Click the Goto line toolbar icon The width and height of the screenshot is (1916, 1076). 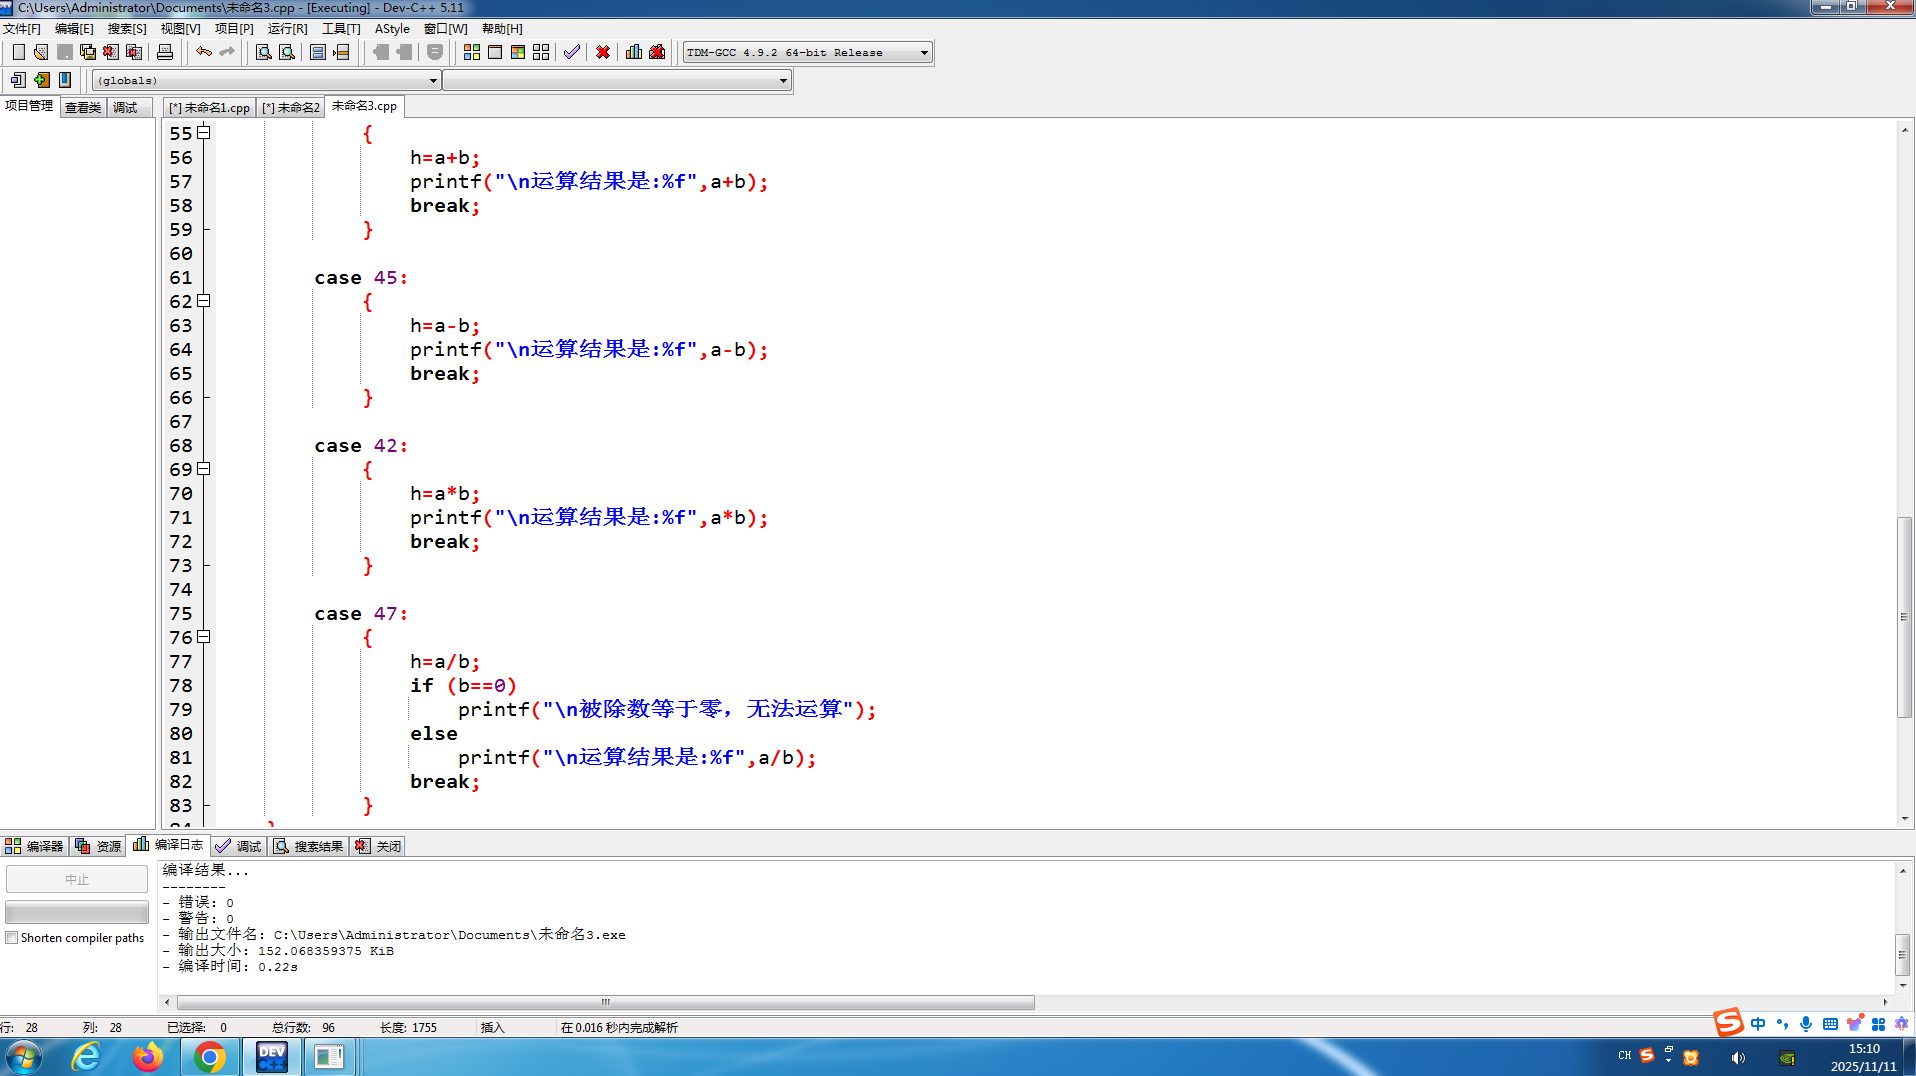[x=341, y=52]
